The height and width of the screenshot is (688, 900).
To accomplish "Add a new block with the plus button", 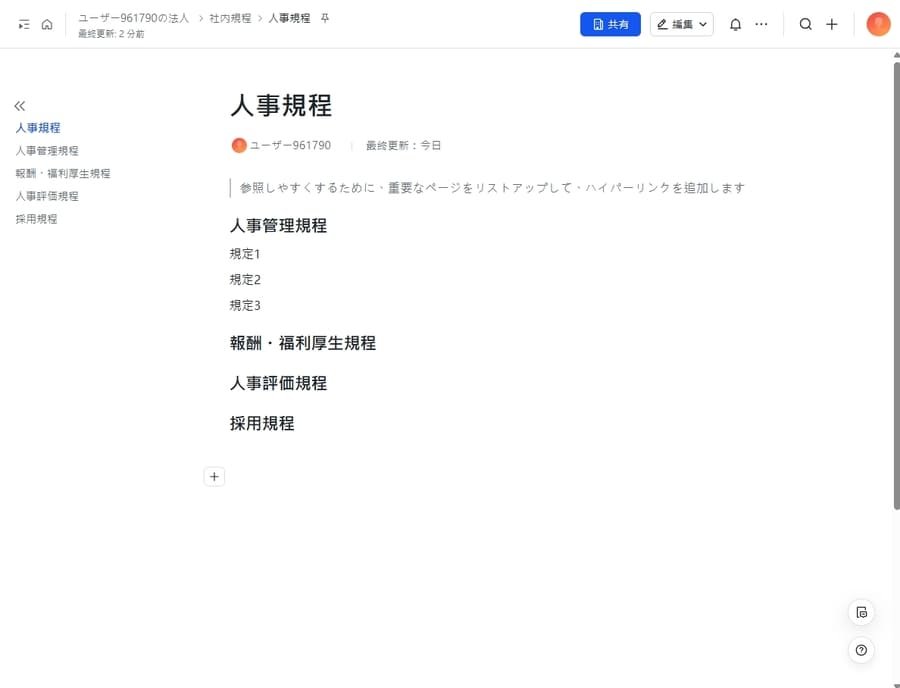I will click(214, 476).
